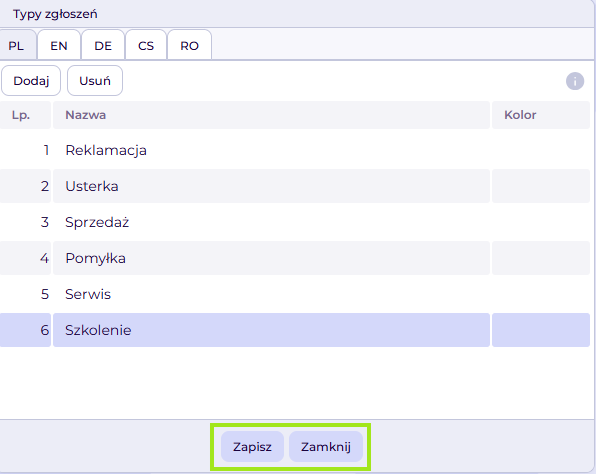
Task: Save changes with Zapisz button
Action: click(252, 447)
